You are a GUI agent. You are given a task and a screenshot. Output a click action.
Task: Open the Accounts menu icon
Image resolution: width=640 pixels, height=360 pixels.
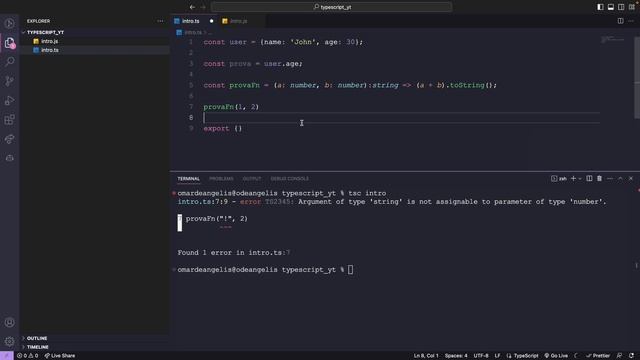(9, 322)
